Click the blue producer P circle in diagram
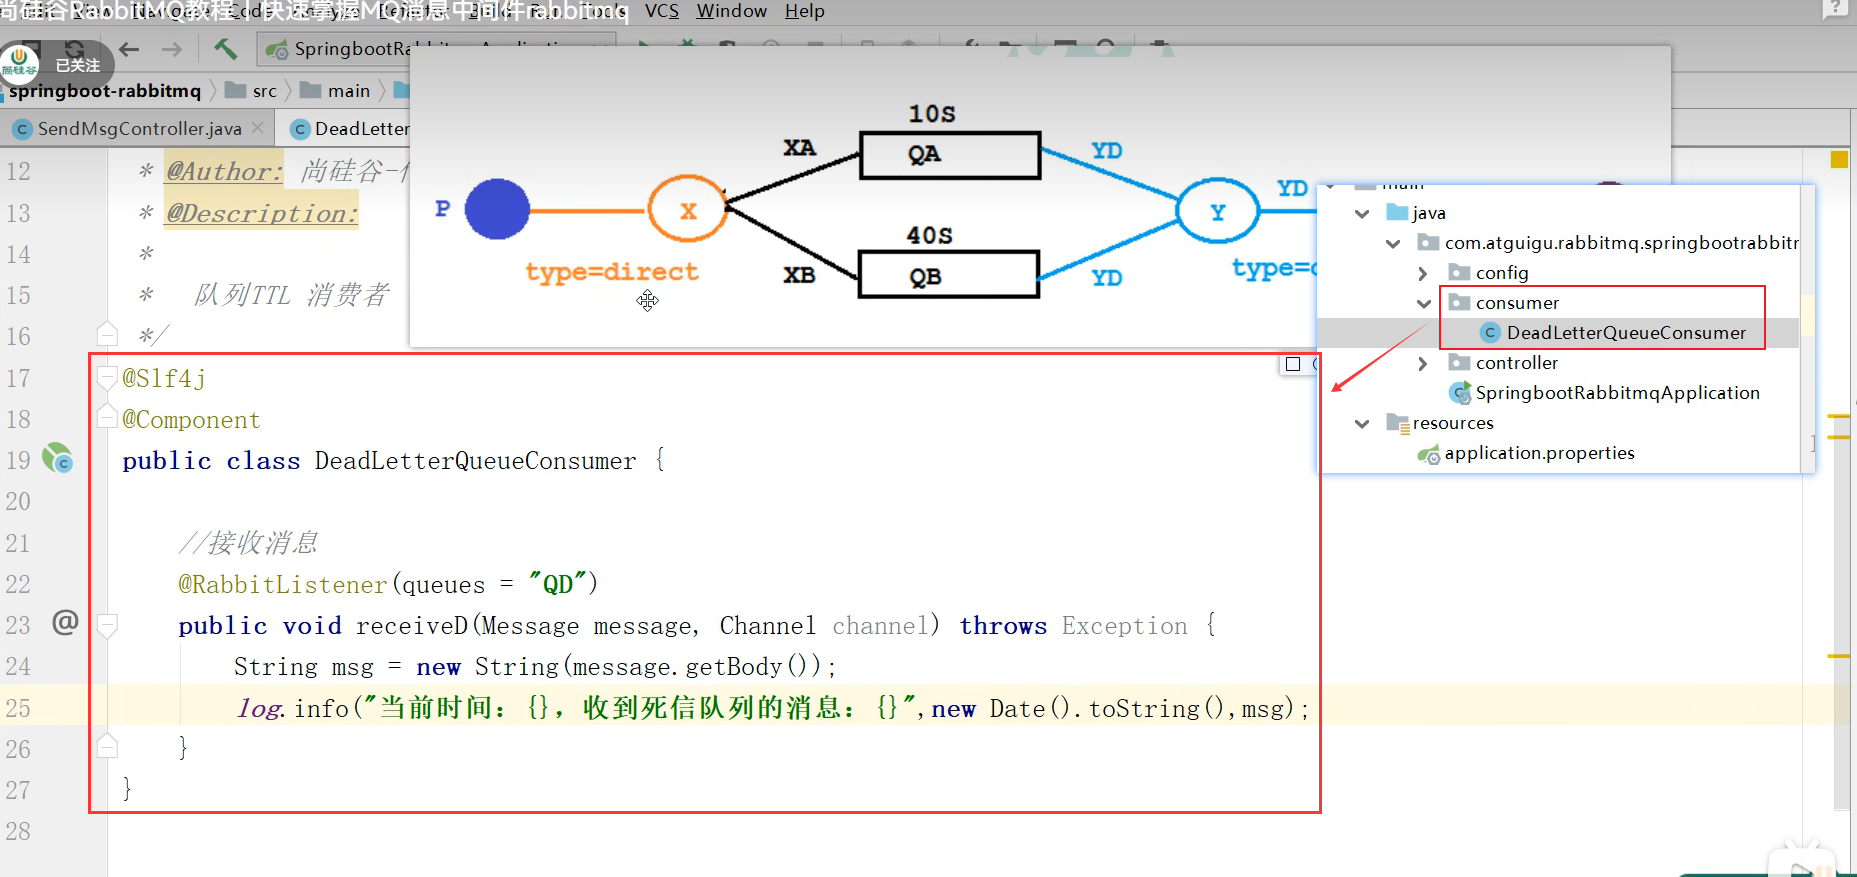 tap(497, 209)
